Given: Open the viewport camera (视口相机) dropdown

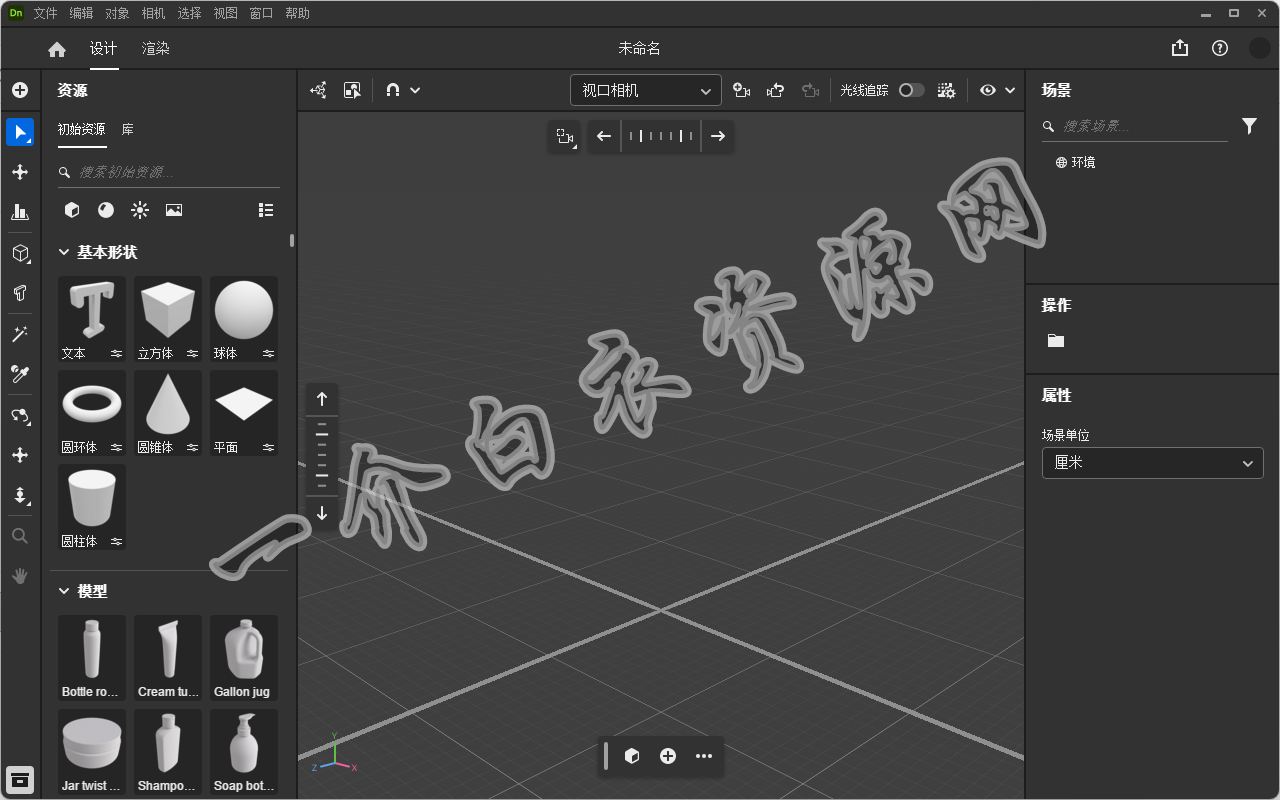Looking at the screenshot, I should click(x=645, y=90).
